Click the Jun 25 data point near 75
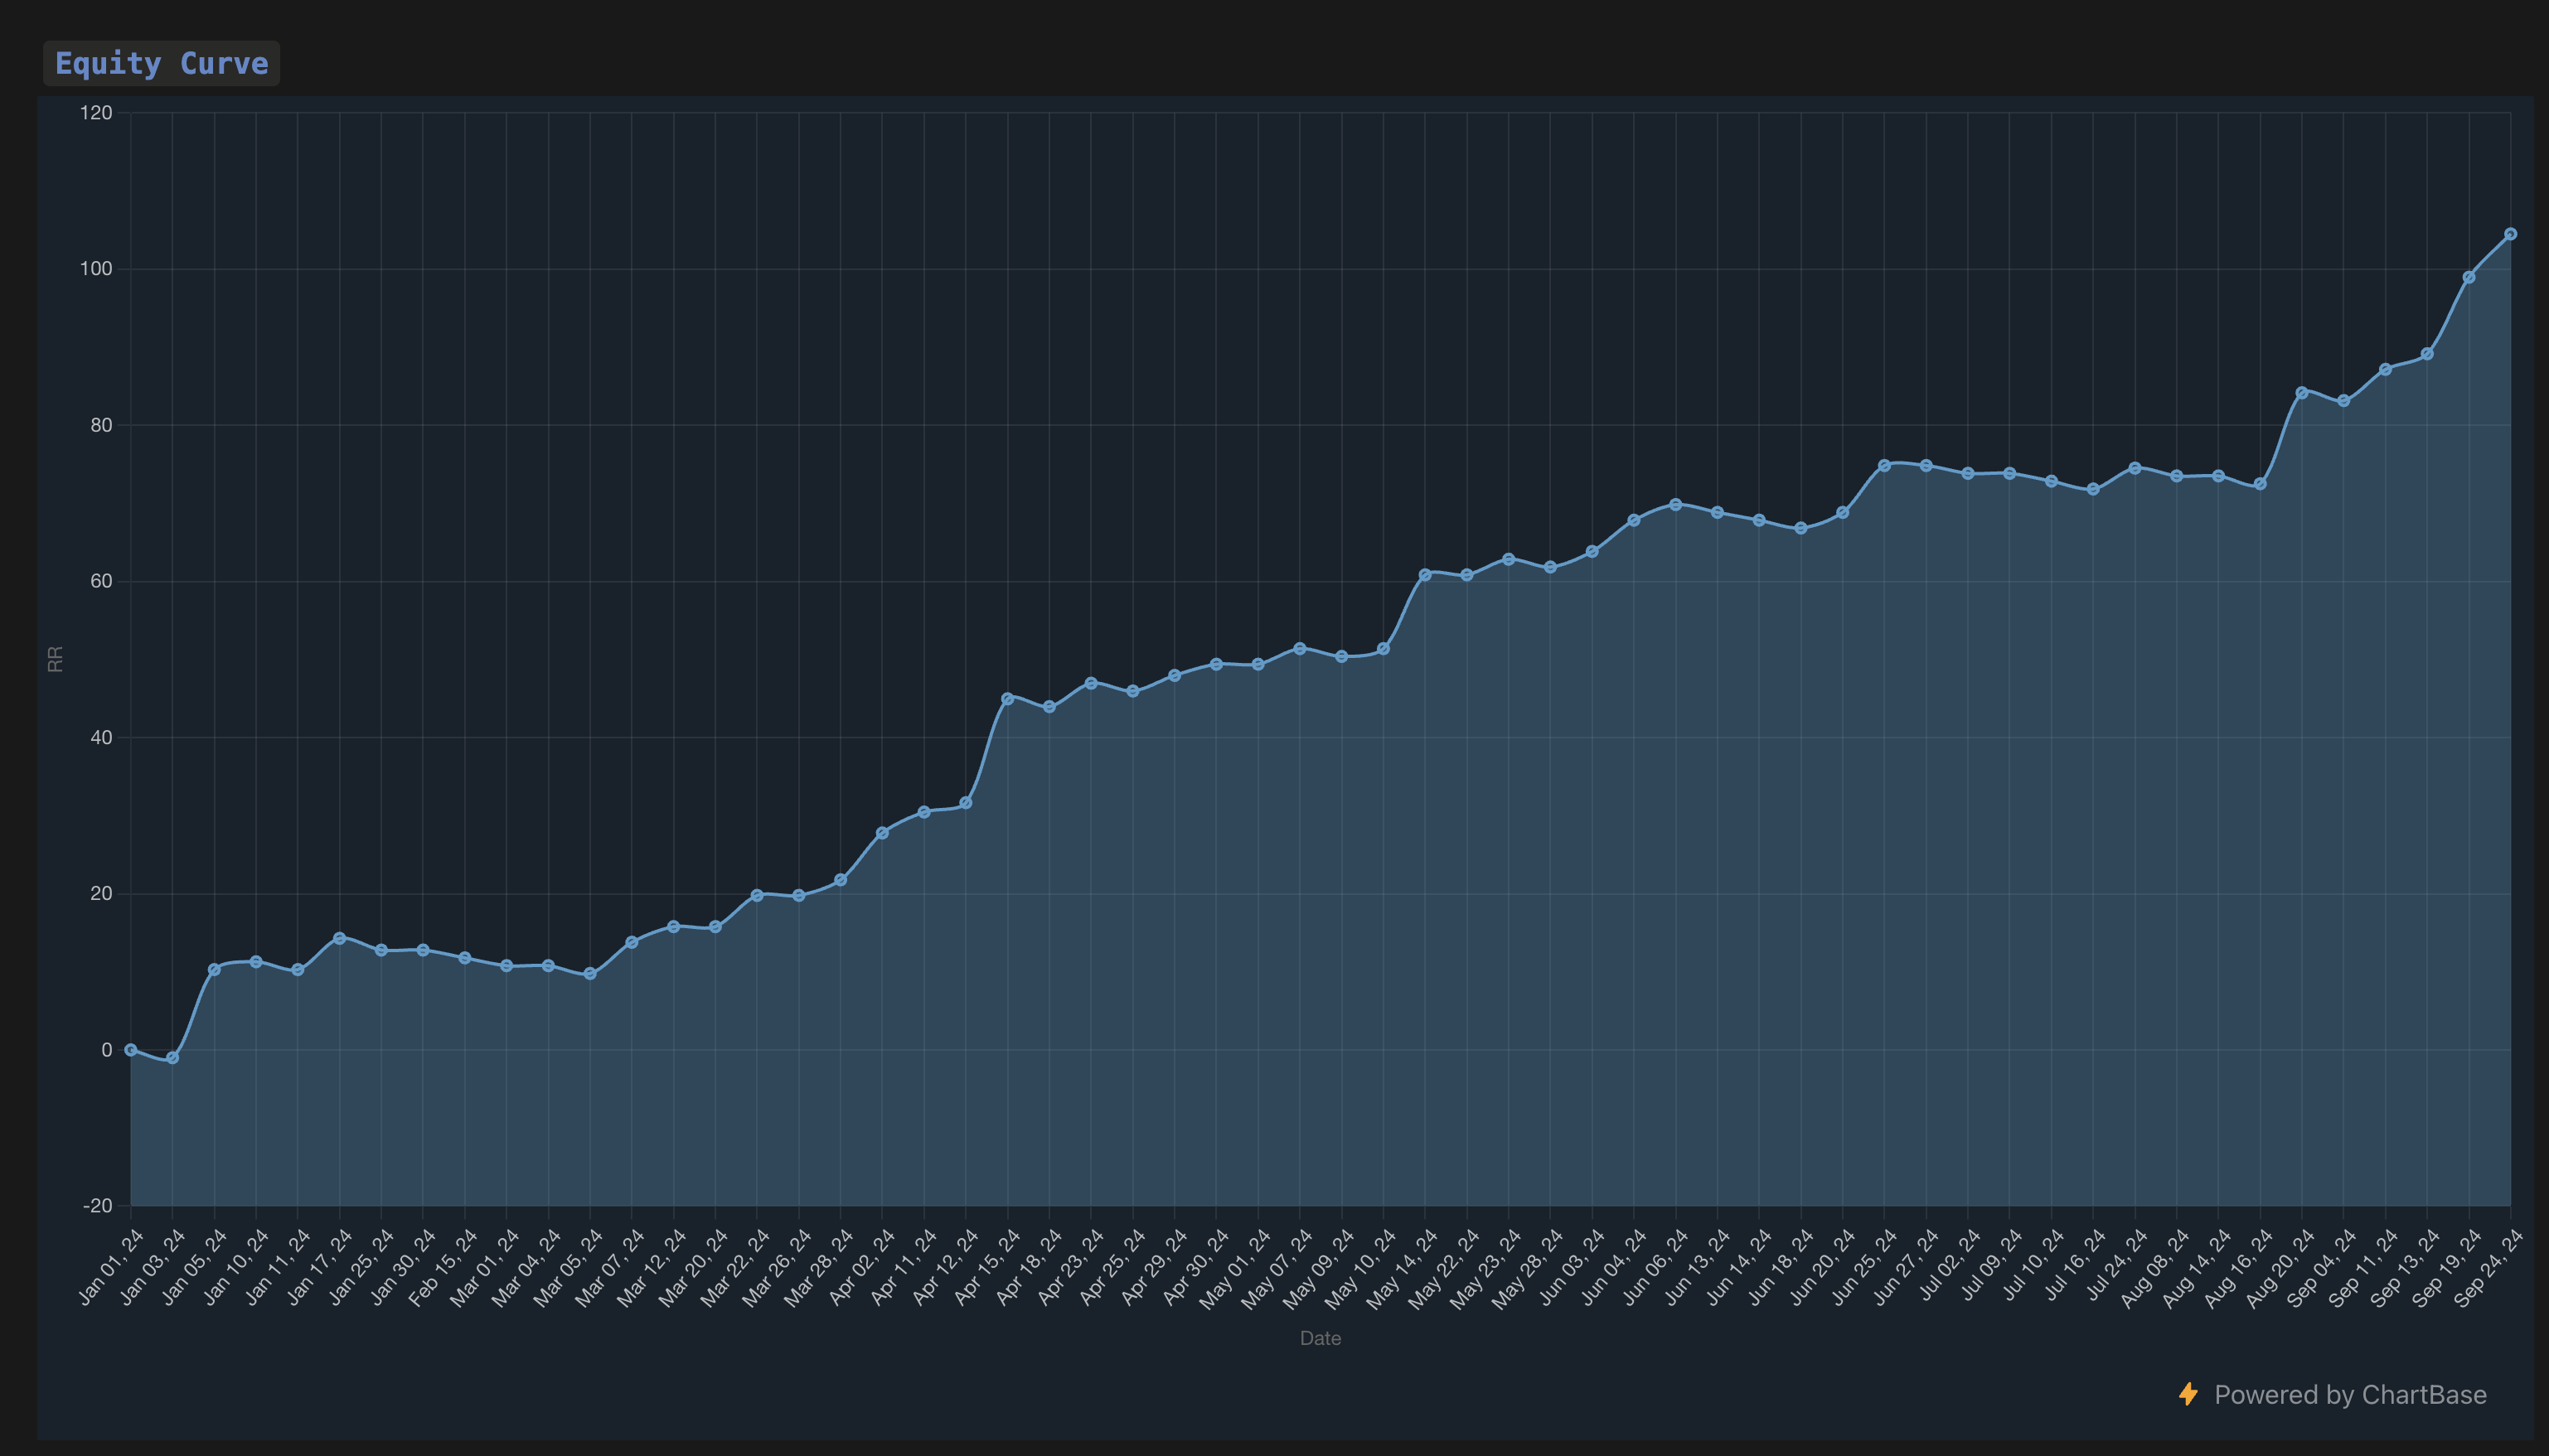The image size is (2549, 1456). (1884, 466)
